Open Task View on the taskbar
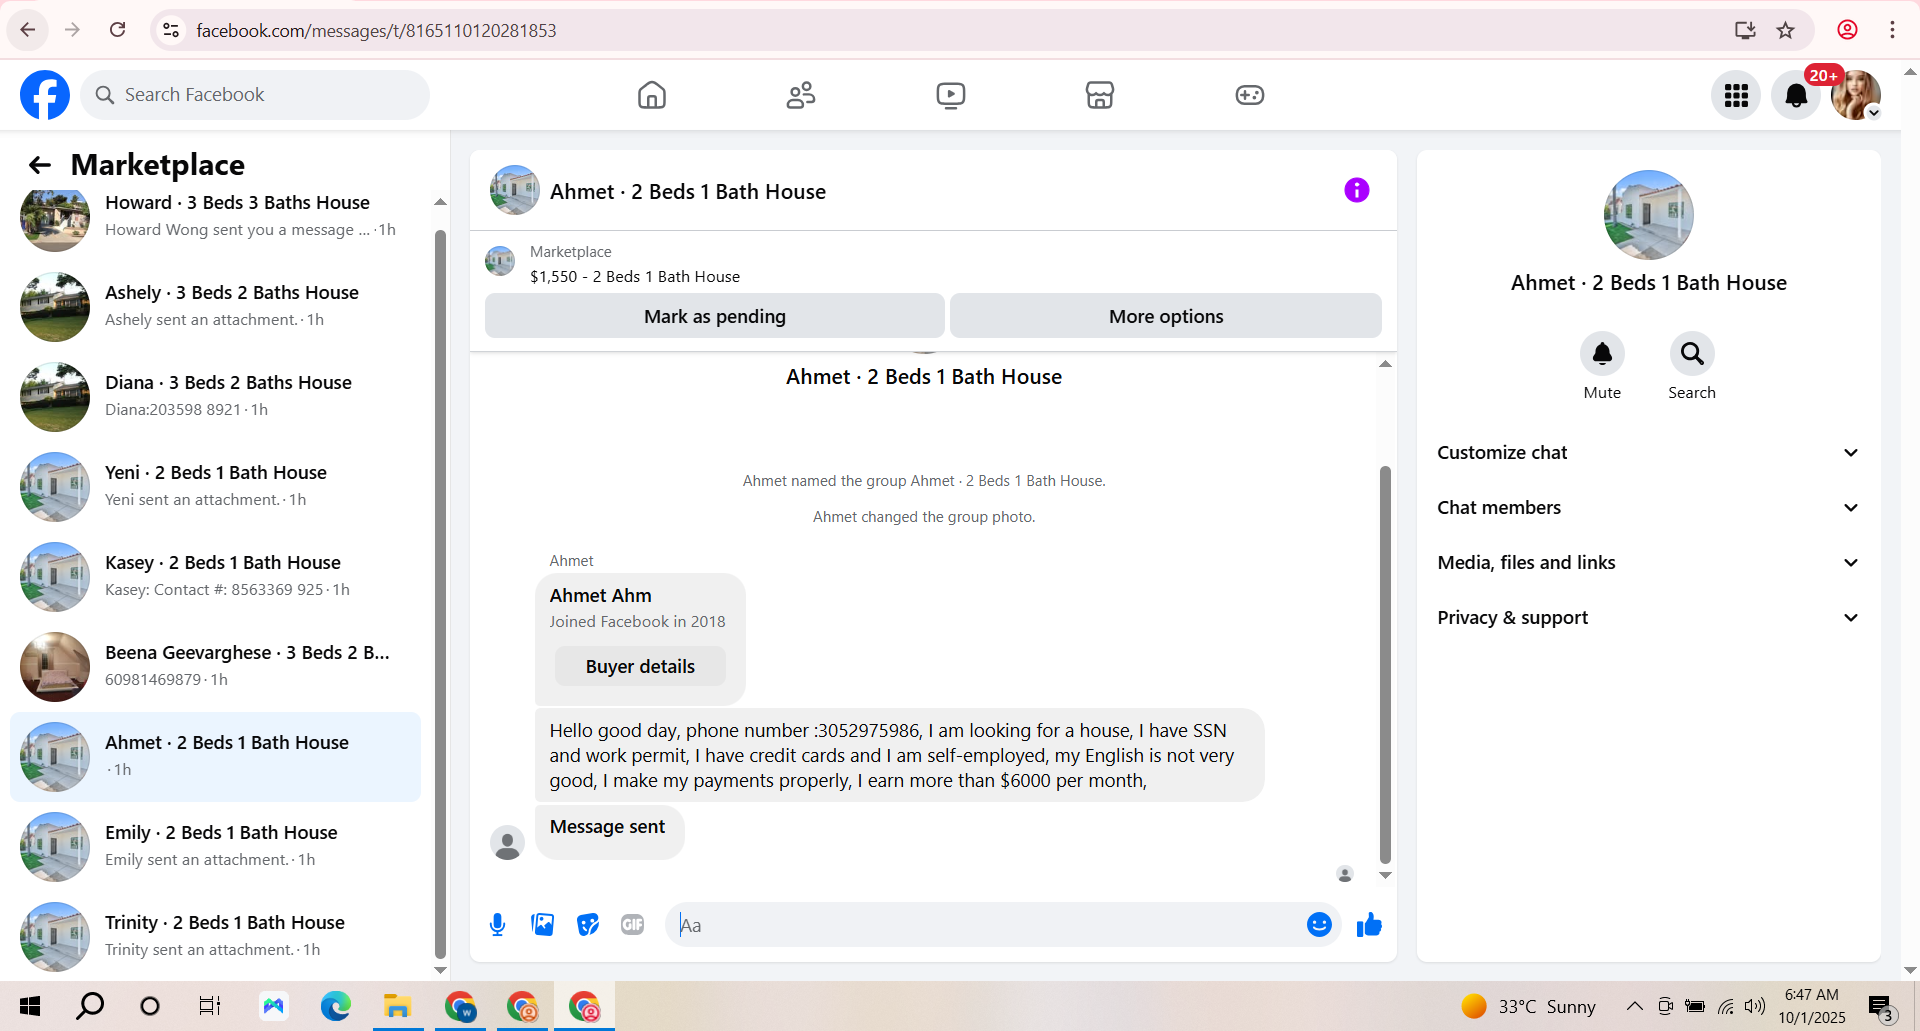Viewport: 1920px width, 1031px height. tap(209, 1006)
